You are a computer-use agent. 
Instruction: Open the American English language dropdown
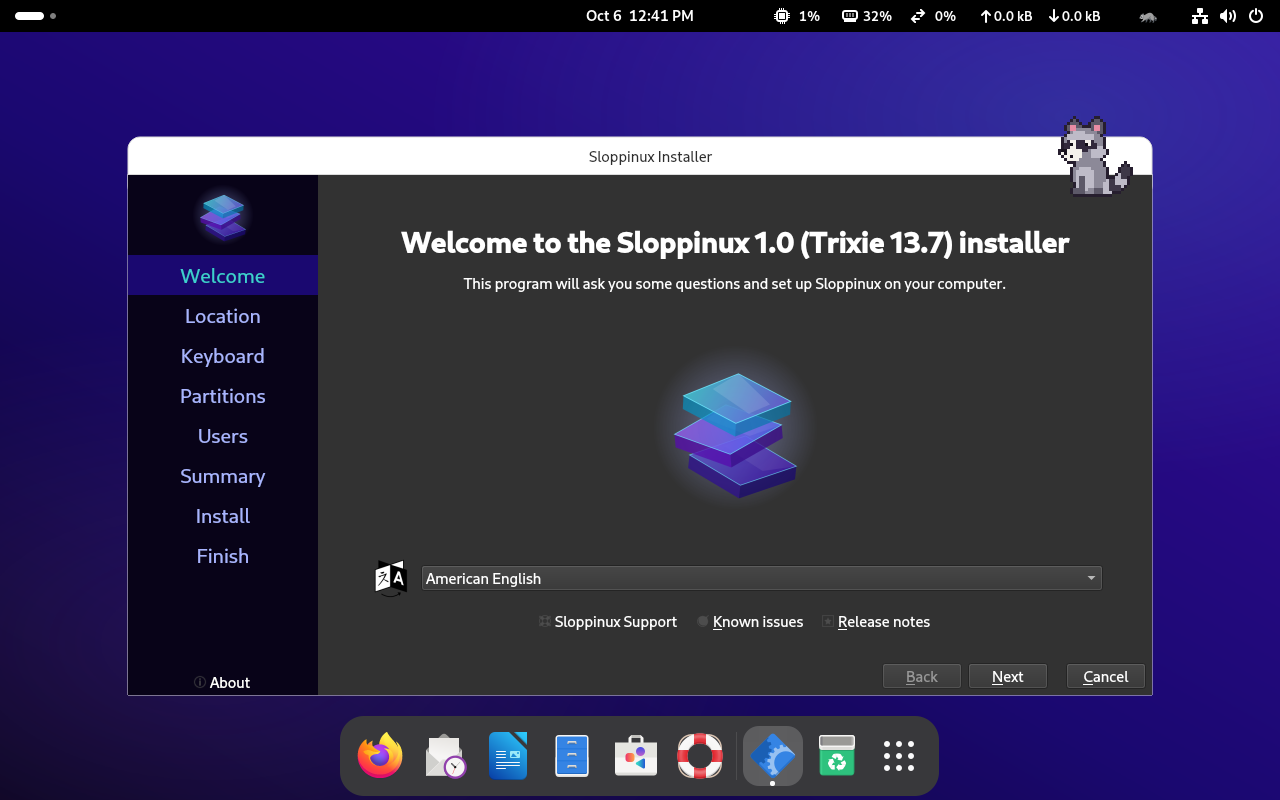pyautogui.click(x=761, y=578)
